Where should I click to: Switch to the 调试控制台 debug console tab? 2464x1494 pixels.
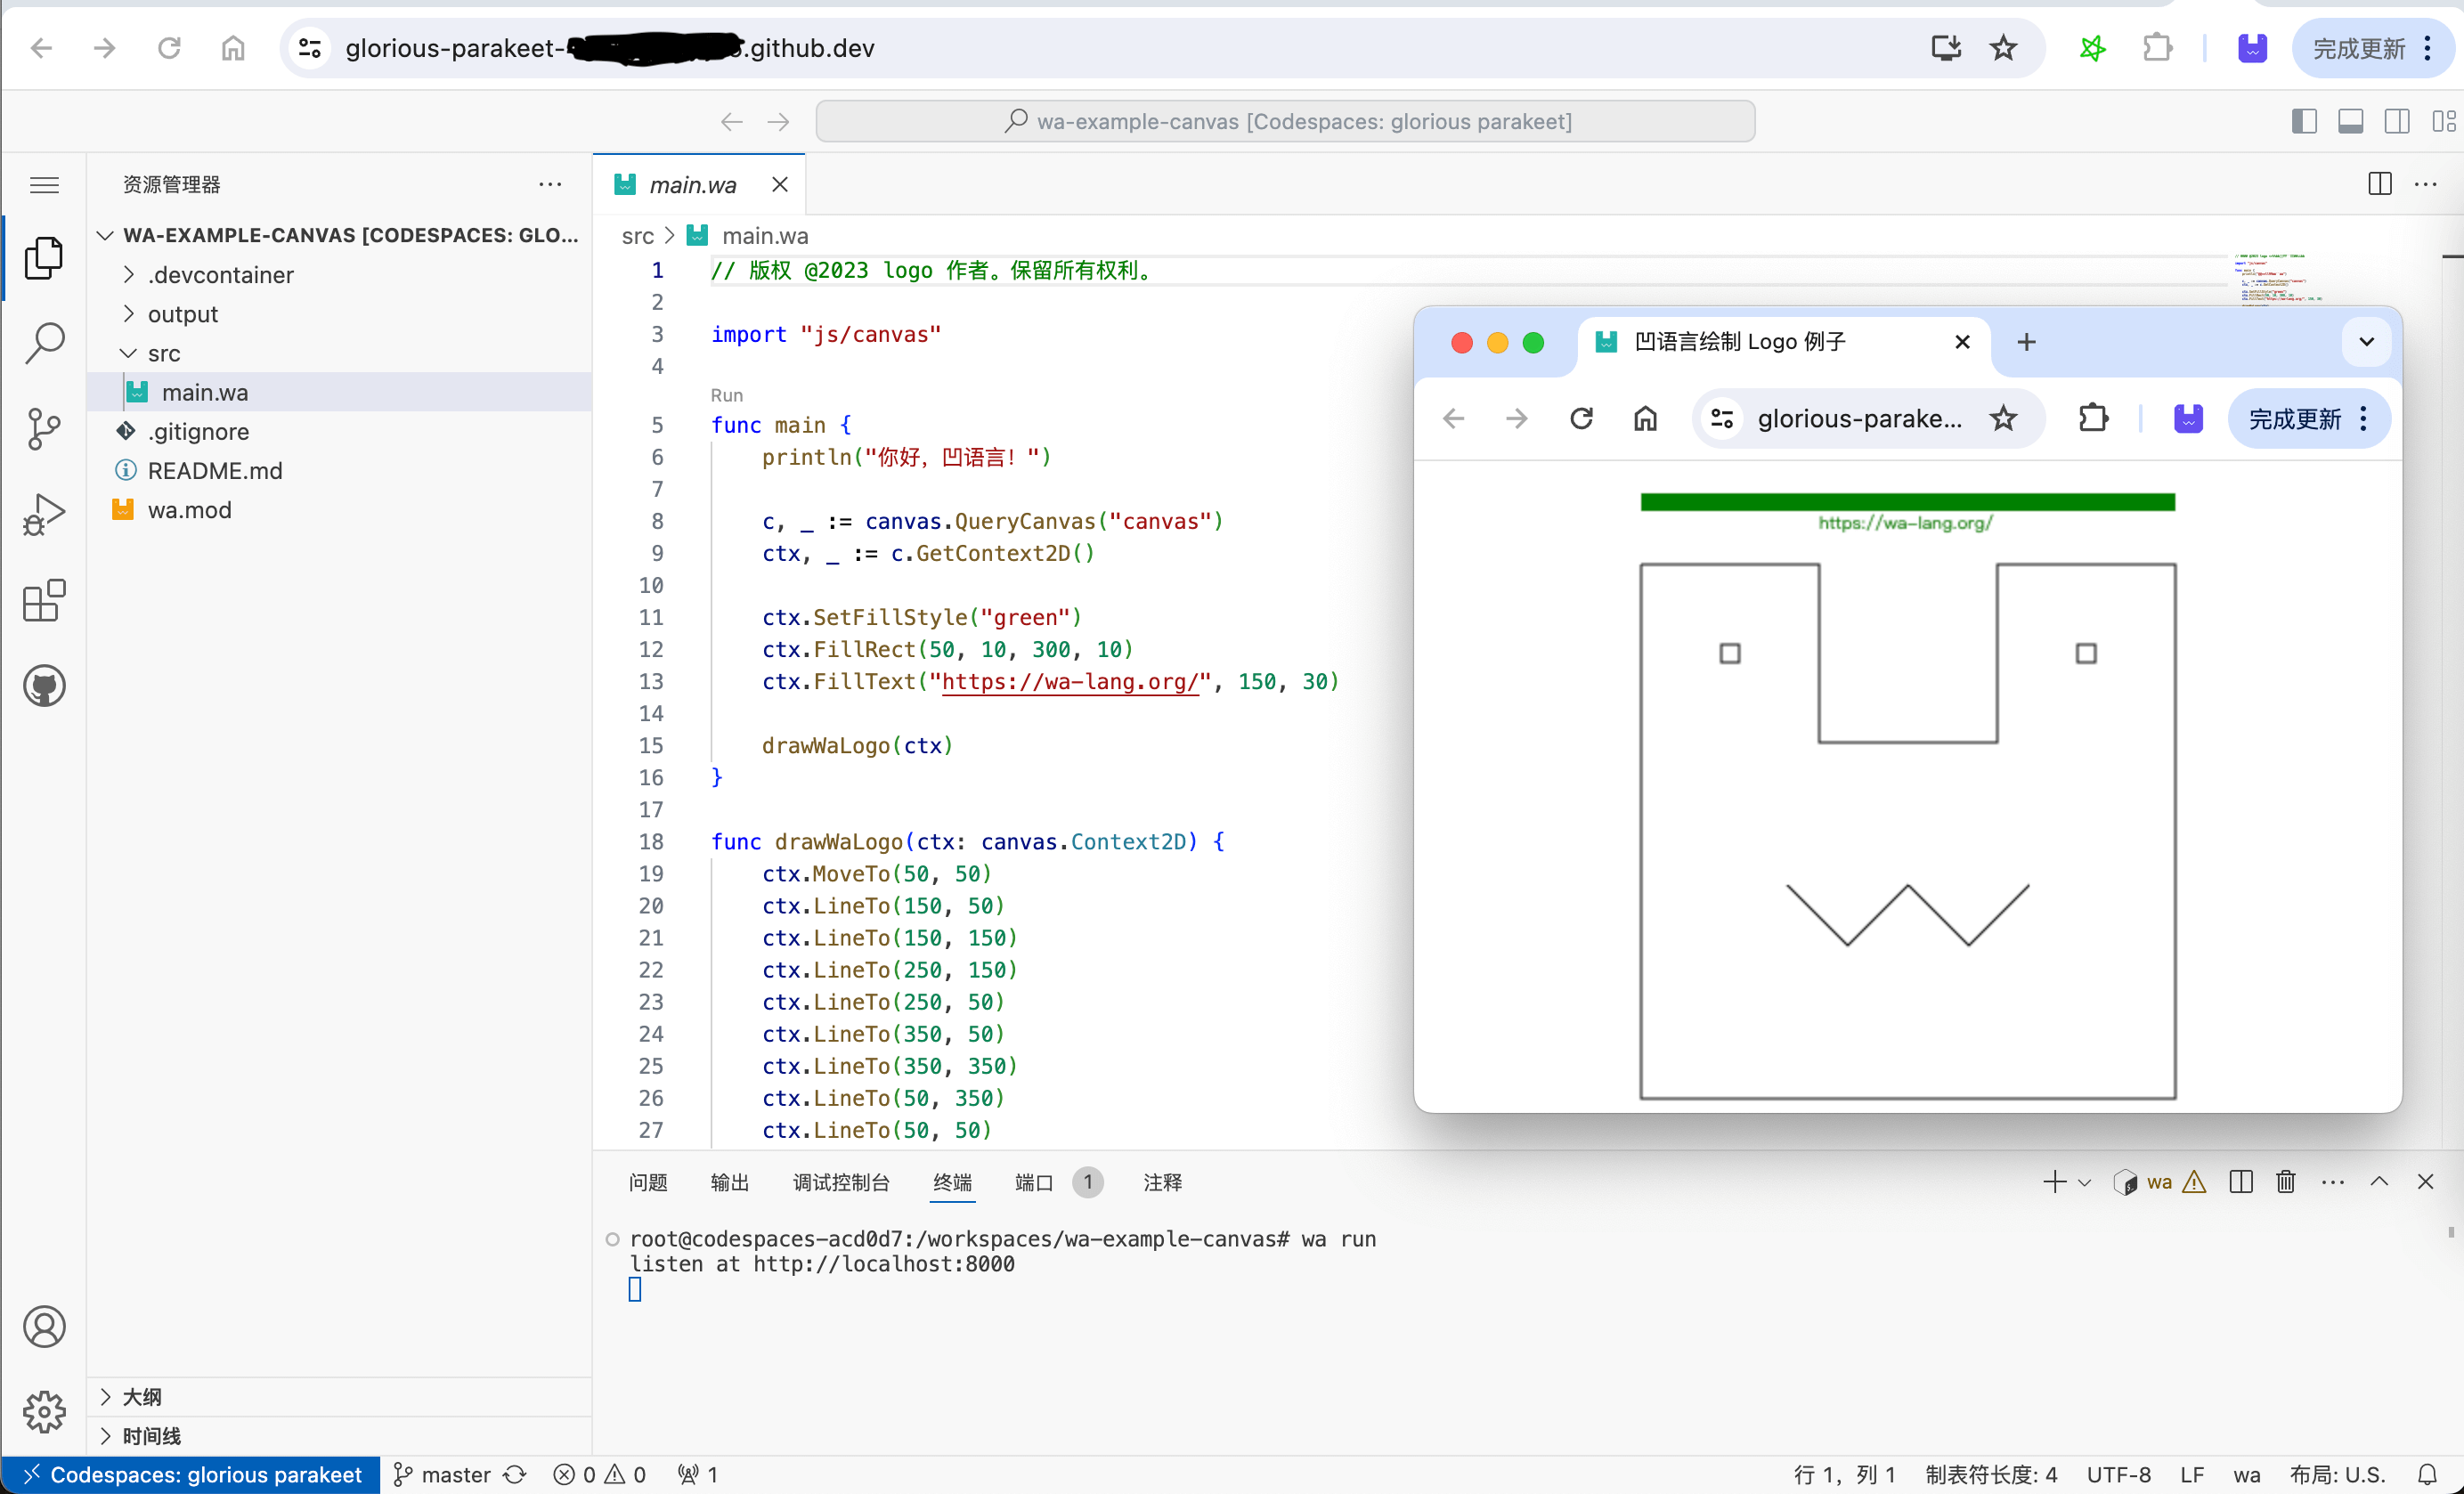(x=841, y=1182)
